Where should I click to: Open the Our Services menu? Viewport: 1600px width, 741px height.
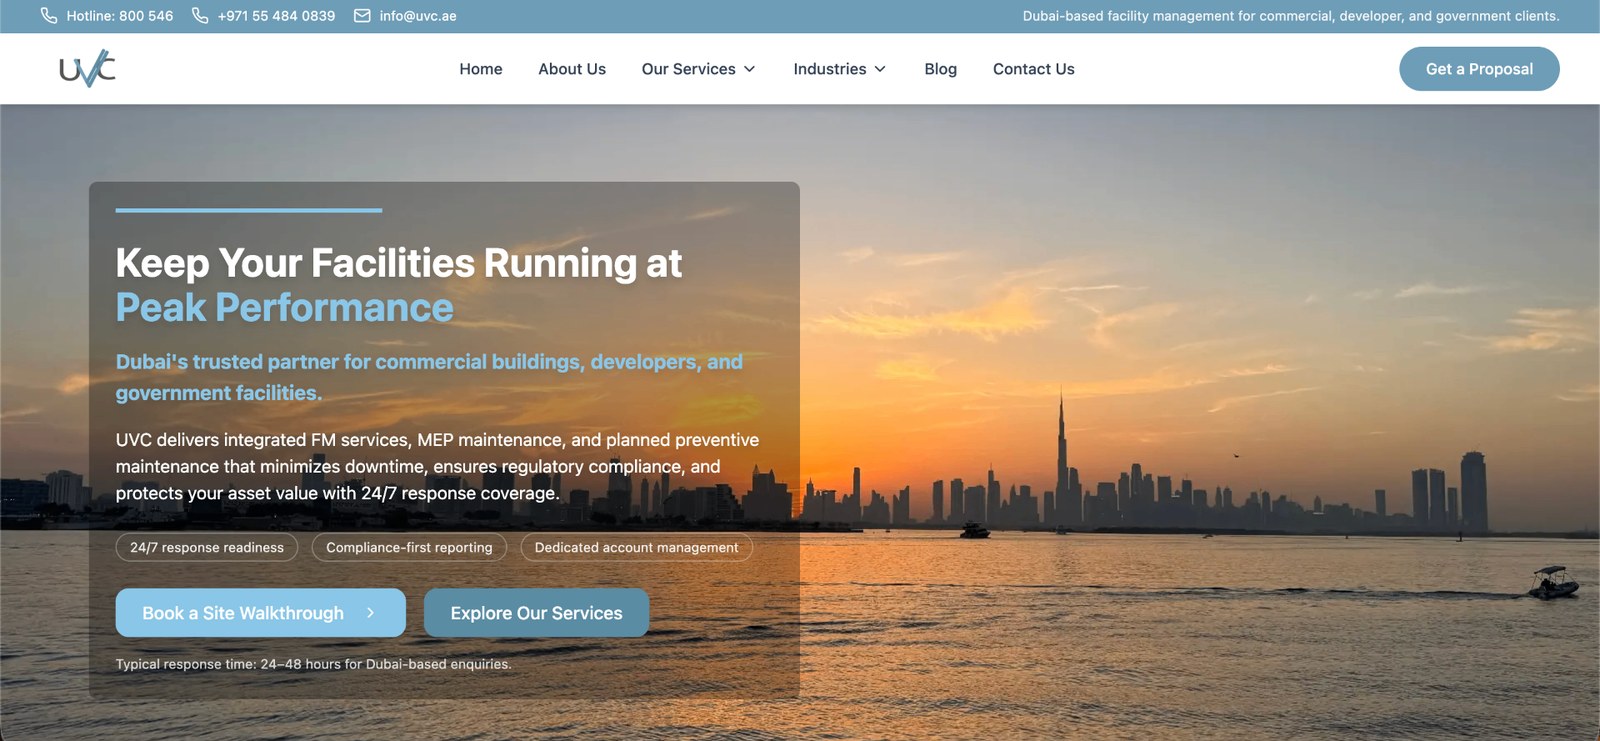698,69
